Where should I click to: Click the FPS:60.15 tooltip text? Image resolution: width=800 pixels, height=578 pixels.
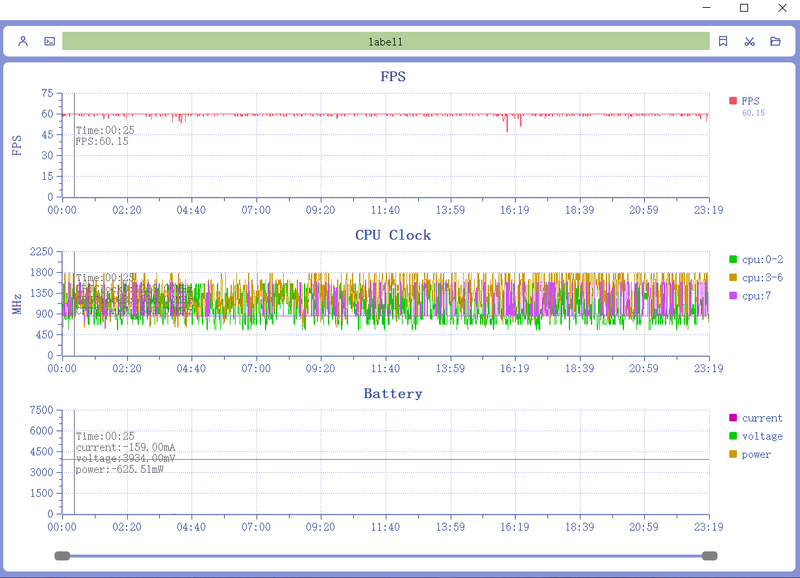(x=102, y=141)
